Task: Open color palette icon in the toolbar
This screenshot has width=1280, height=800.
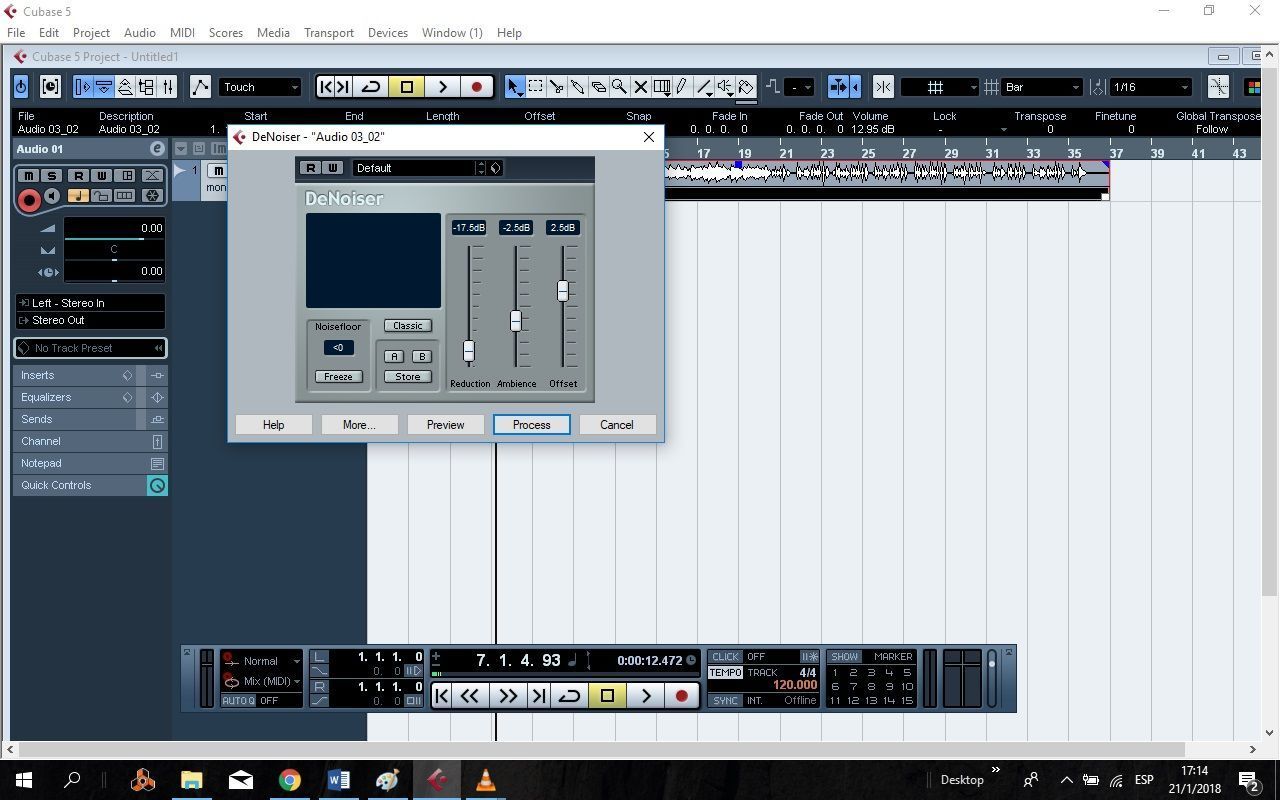Action: (1252, 87)
